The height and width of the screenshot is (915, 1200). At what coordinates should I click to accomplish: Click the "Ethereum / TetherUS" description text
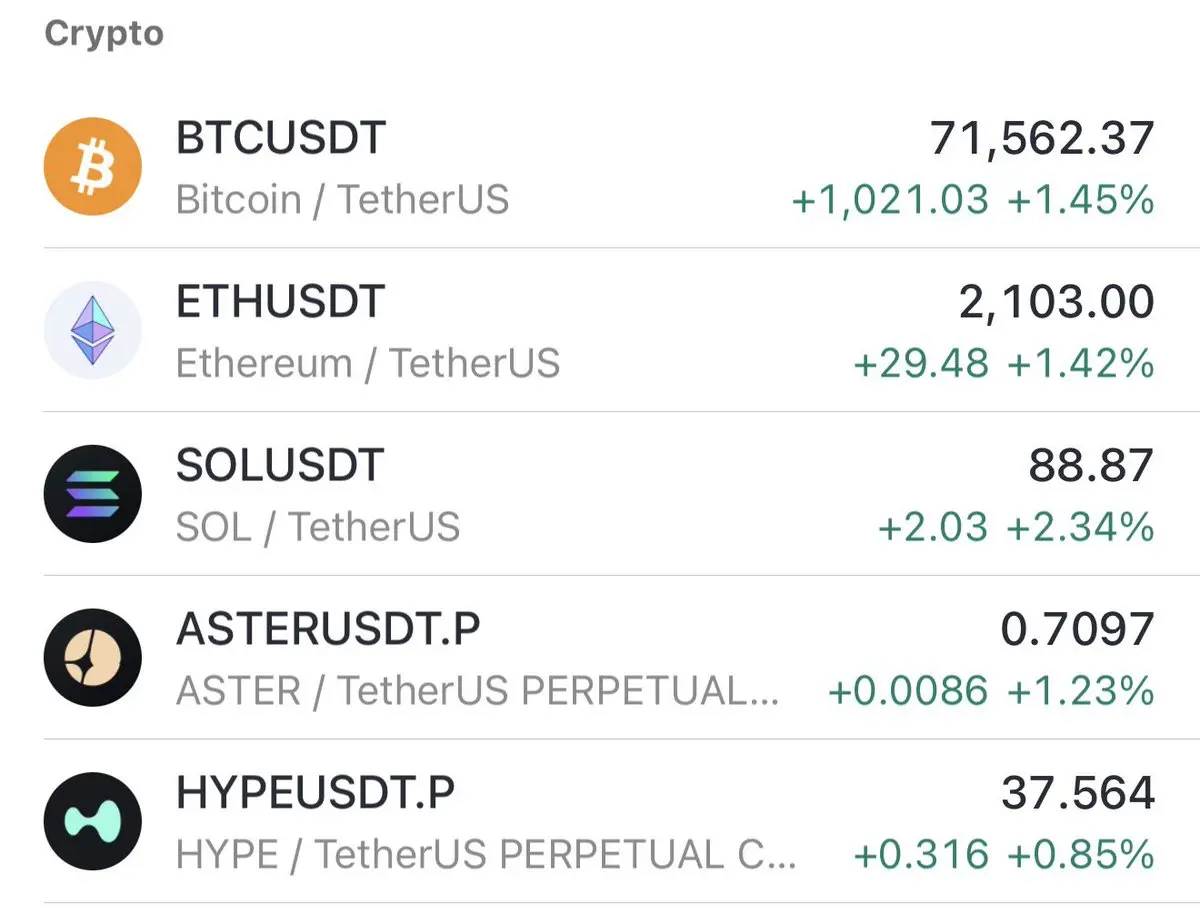367,364
